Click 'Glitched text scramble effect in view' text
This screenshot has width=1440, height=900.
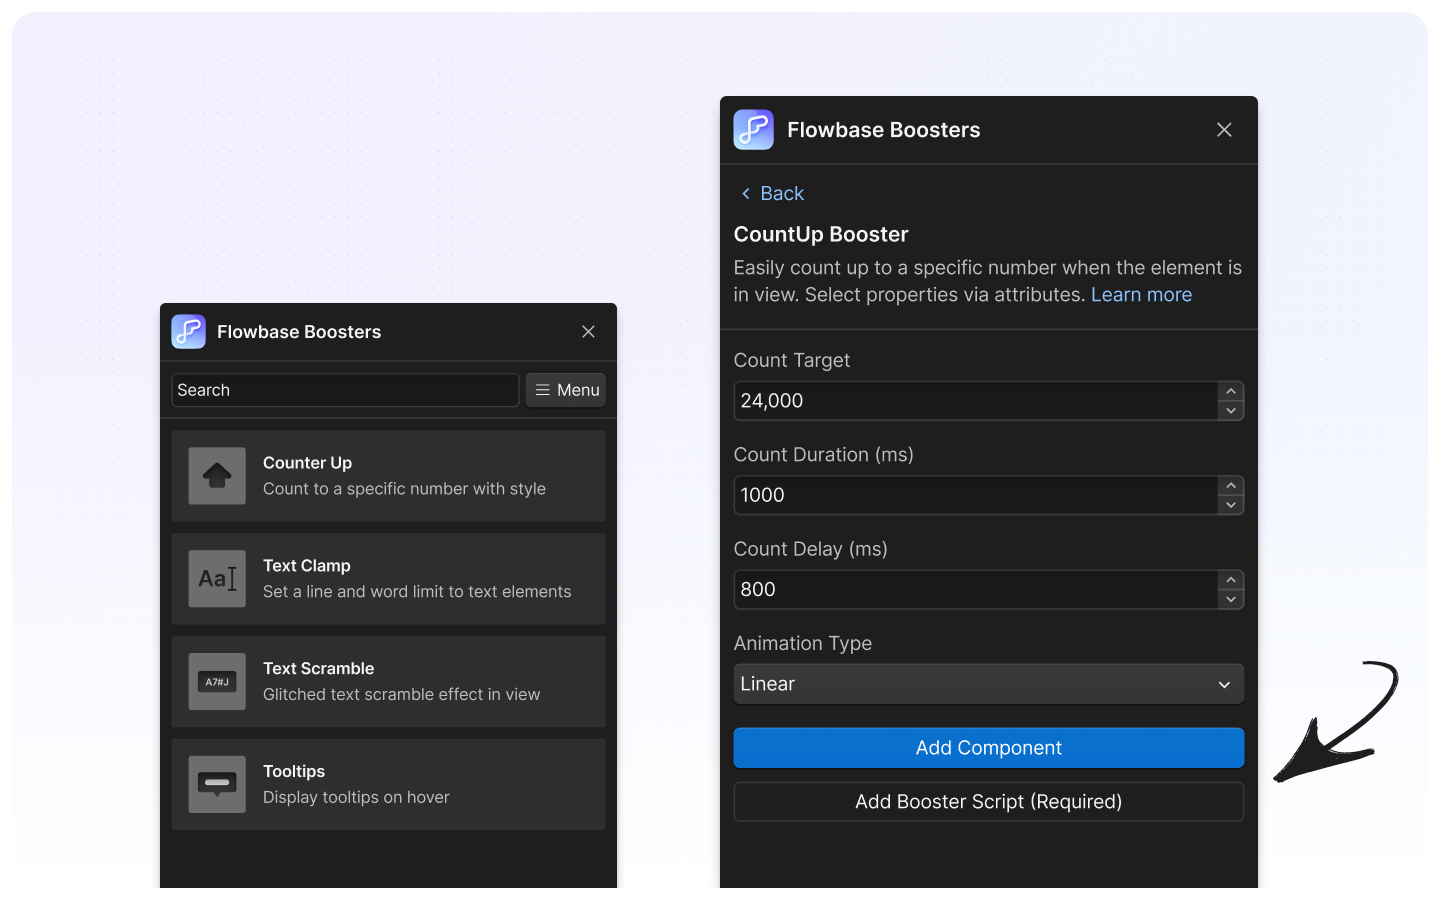401,695
